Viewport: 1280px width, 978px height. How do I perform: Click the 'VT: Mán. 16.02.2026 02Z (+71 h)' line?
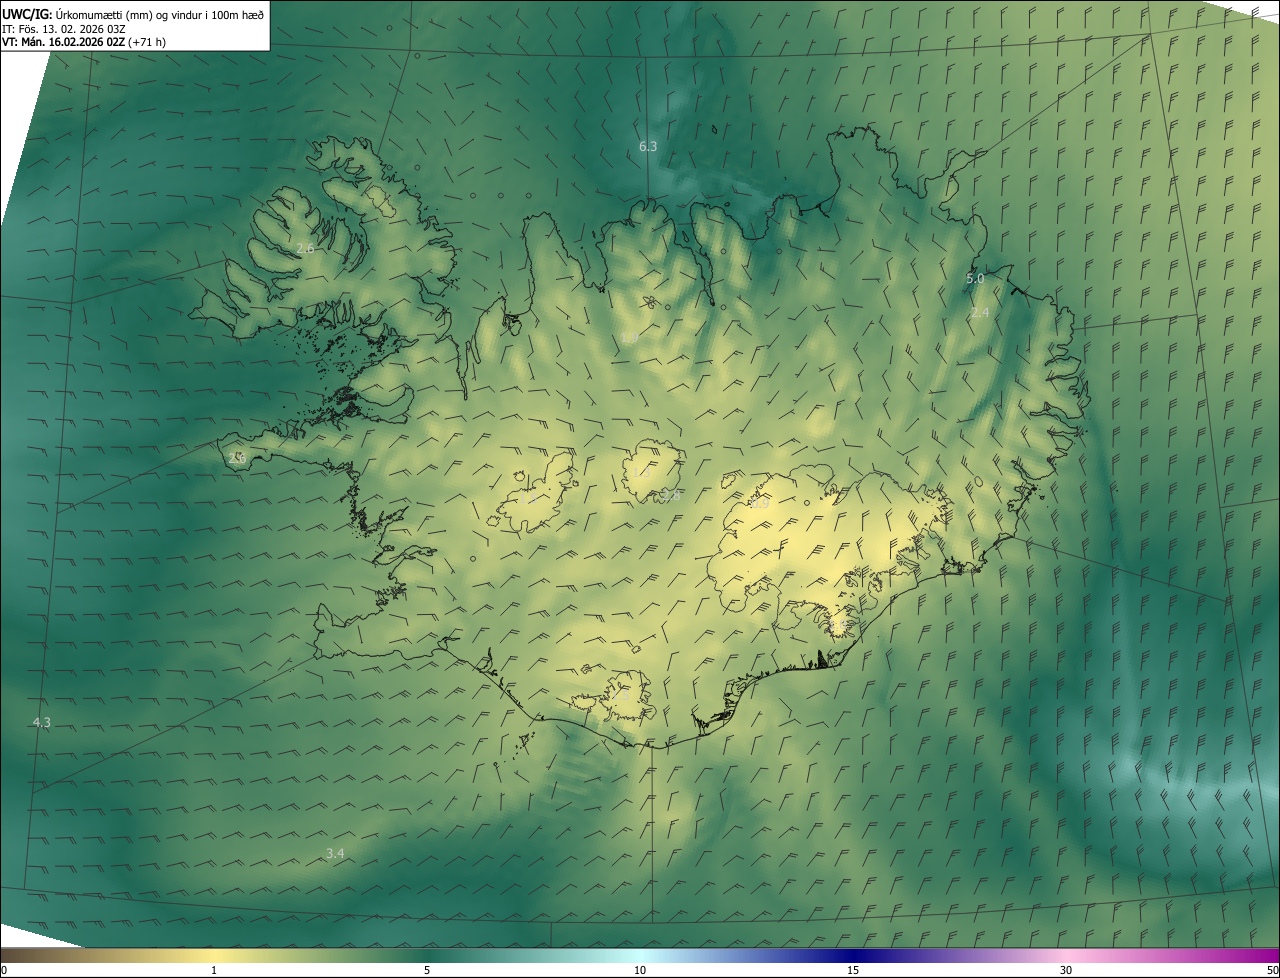coord(84,42)
